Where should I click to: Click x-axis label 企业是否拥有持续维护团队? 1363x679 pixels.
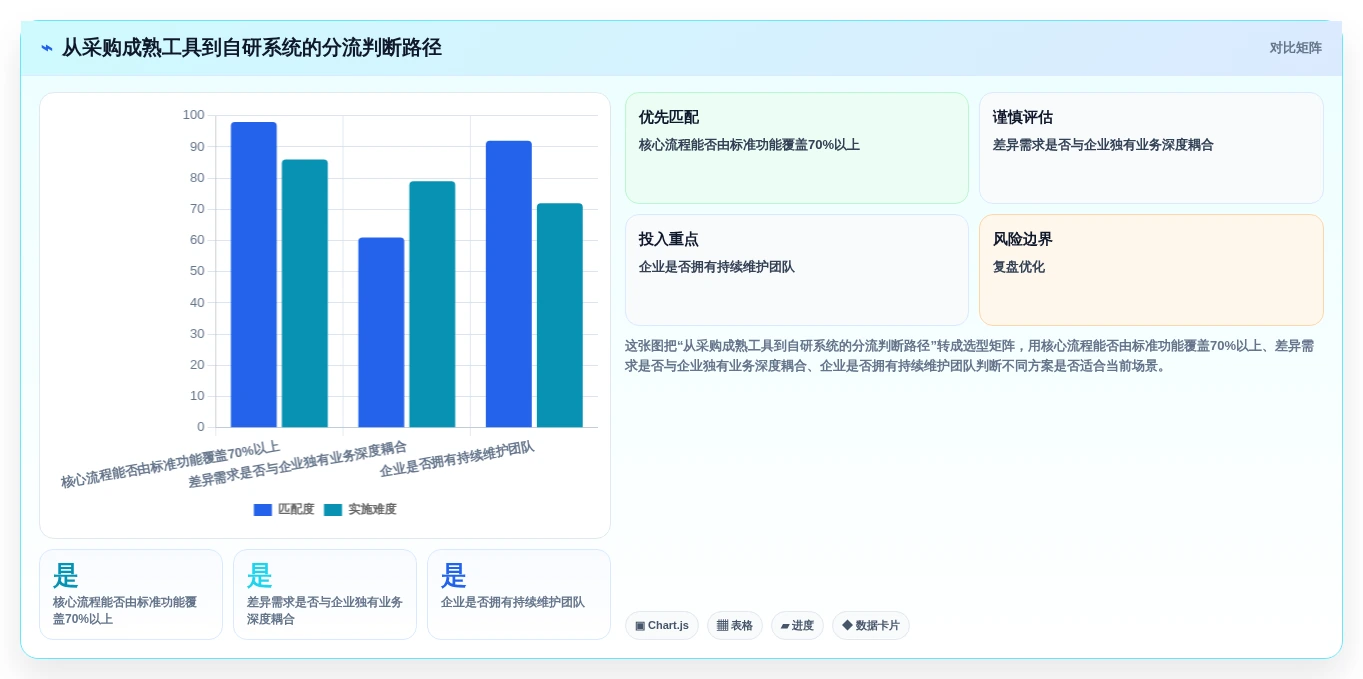[457, 460]
